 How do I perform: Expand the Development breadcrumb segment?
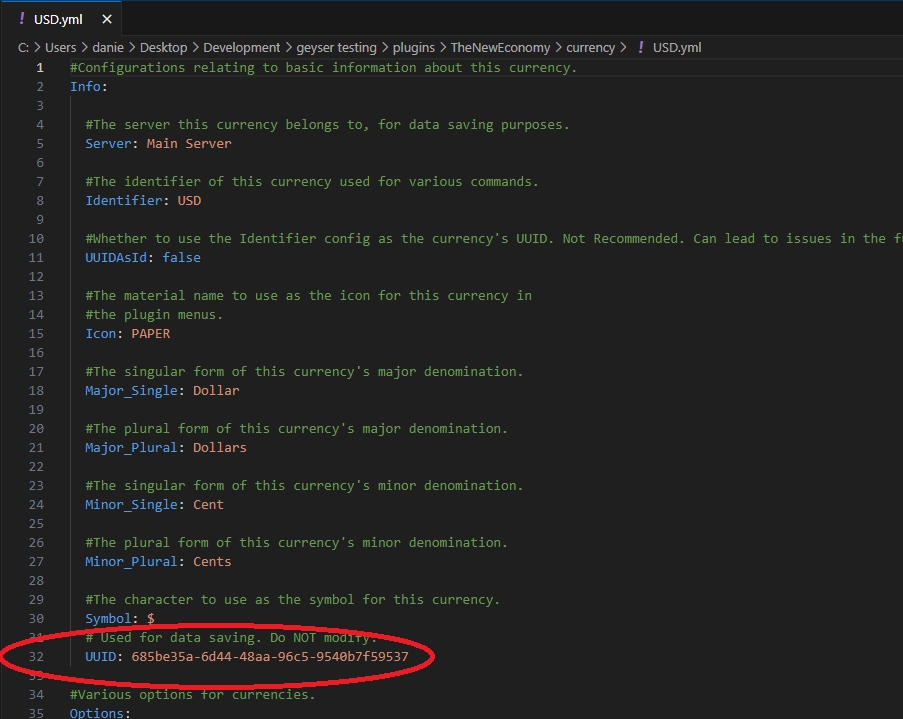pos(246,47)
